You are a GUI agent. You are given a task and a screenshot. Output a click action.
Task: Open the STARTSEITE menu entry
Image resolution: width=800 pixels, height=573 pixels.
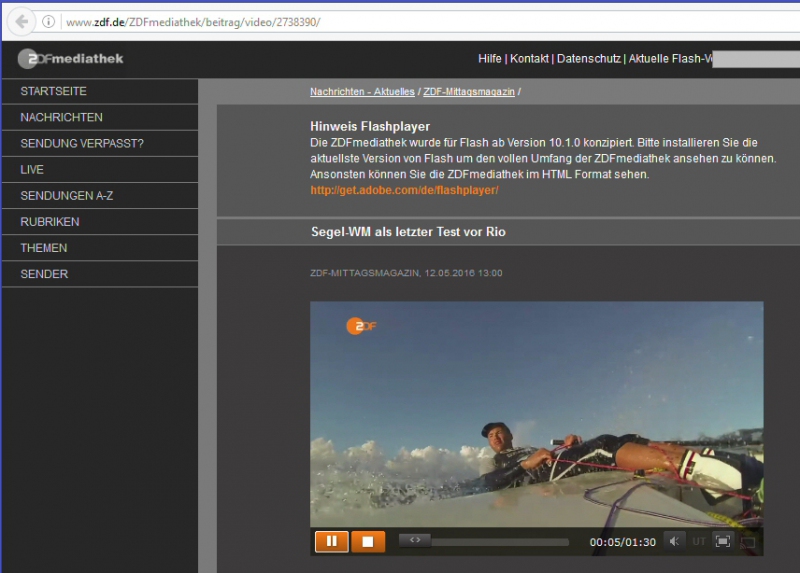(x=100, y=91)
